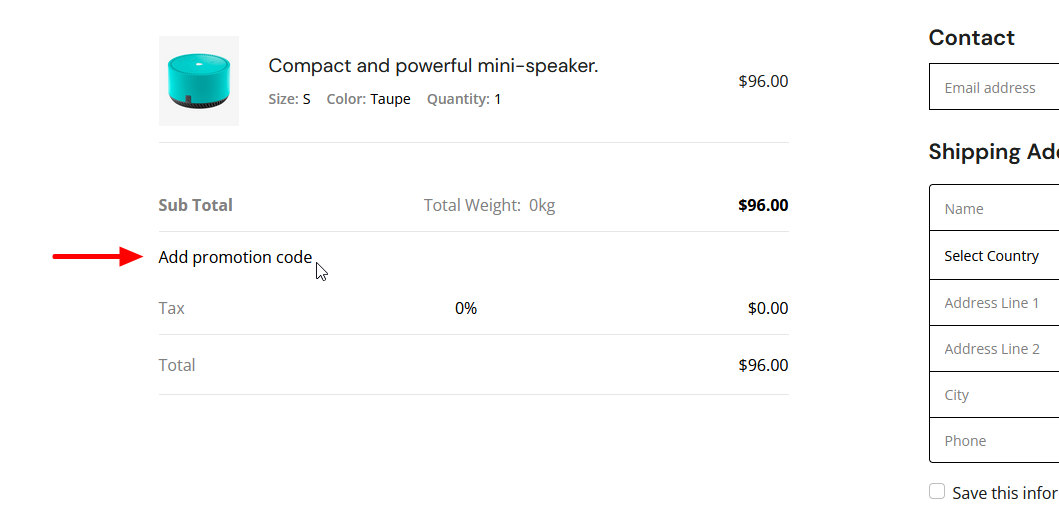Click the Size: S product attribute
The height and width of the screenshot is (517, 1059).
pyautogui.click(x=289, y=99)
